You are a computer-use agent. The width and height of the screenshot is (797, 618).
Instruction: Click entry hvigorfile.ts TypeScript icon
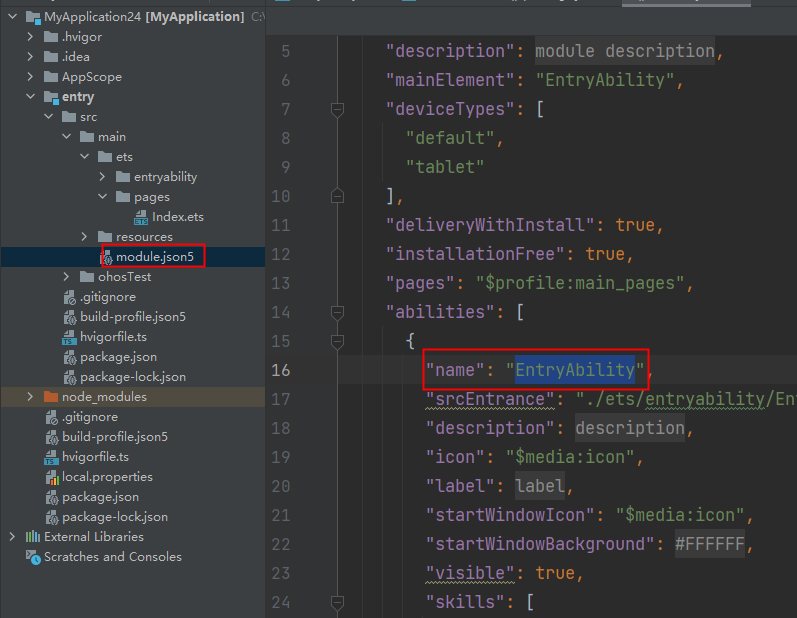[69, 337]
